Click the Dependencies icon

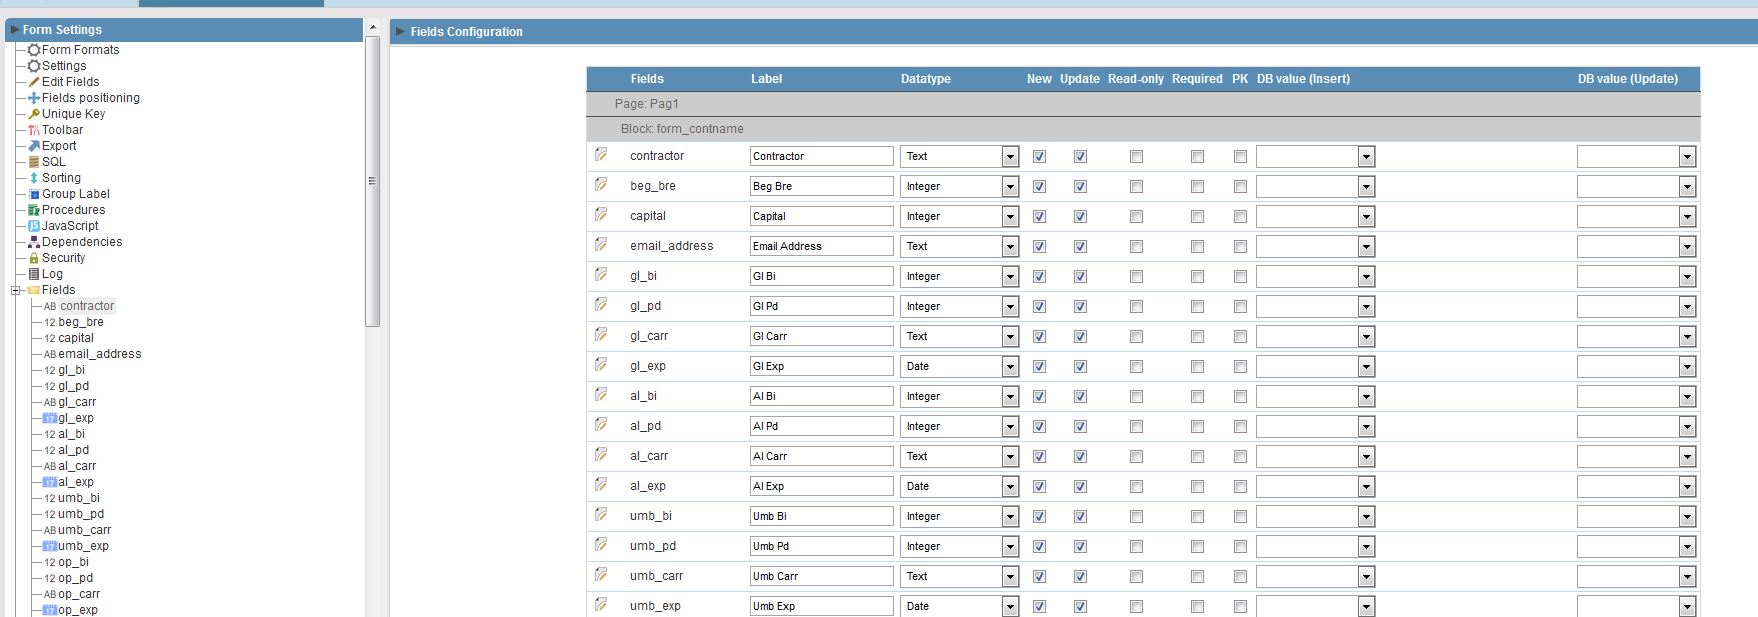pos(34,242)
